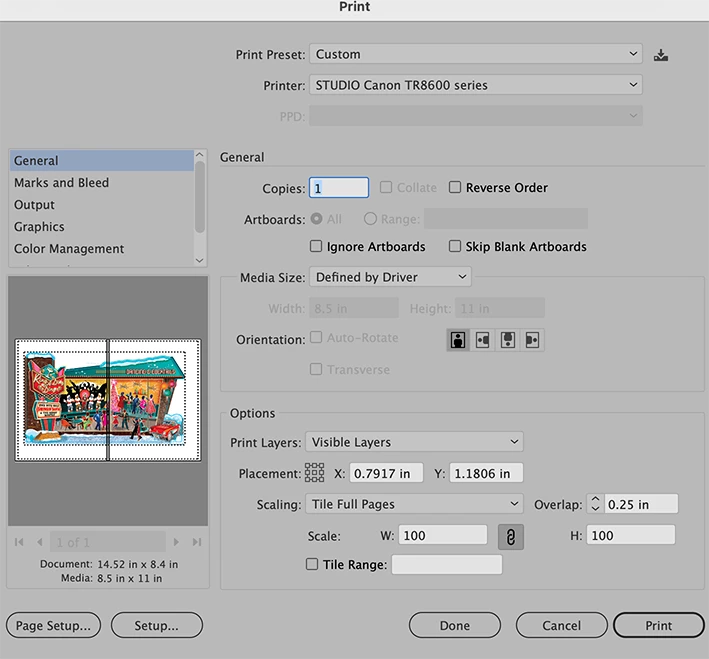Click the Copies input field
The image size is (709, 659).
[x=339, y=188]
